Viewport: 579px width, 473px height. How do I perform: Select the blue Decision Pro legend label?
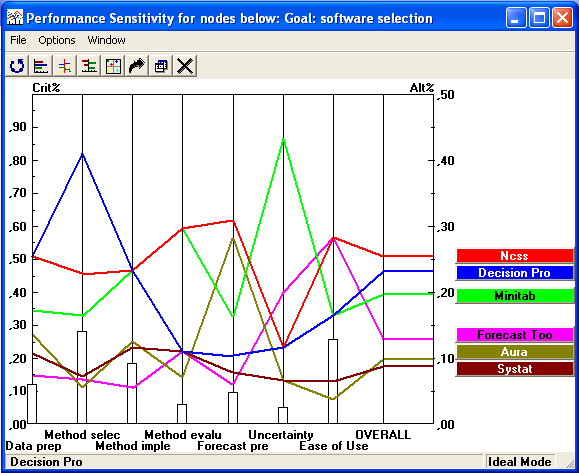(x=514, y=273)
